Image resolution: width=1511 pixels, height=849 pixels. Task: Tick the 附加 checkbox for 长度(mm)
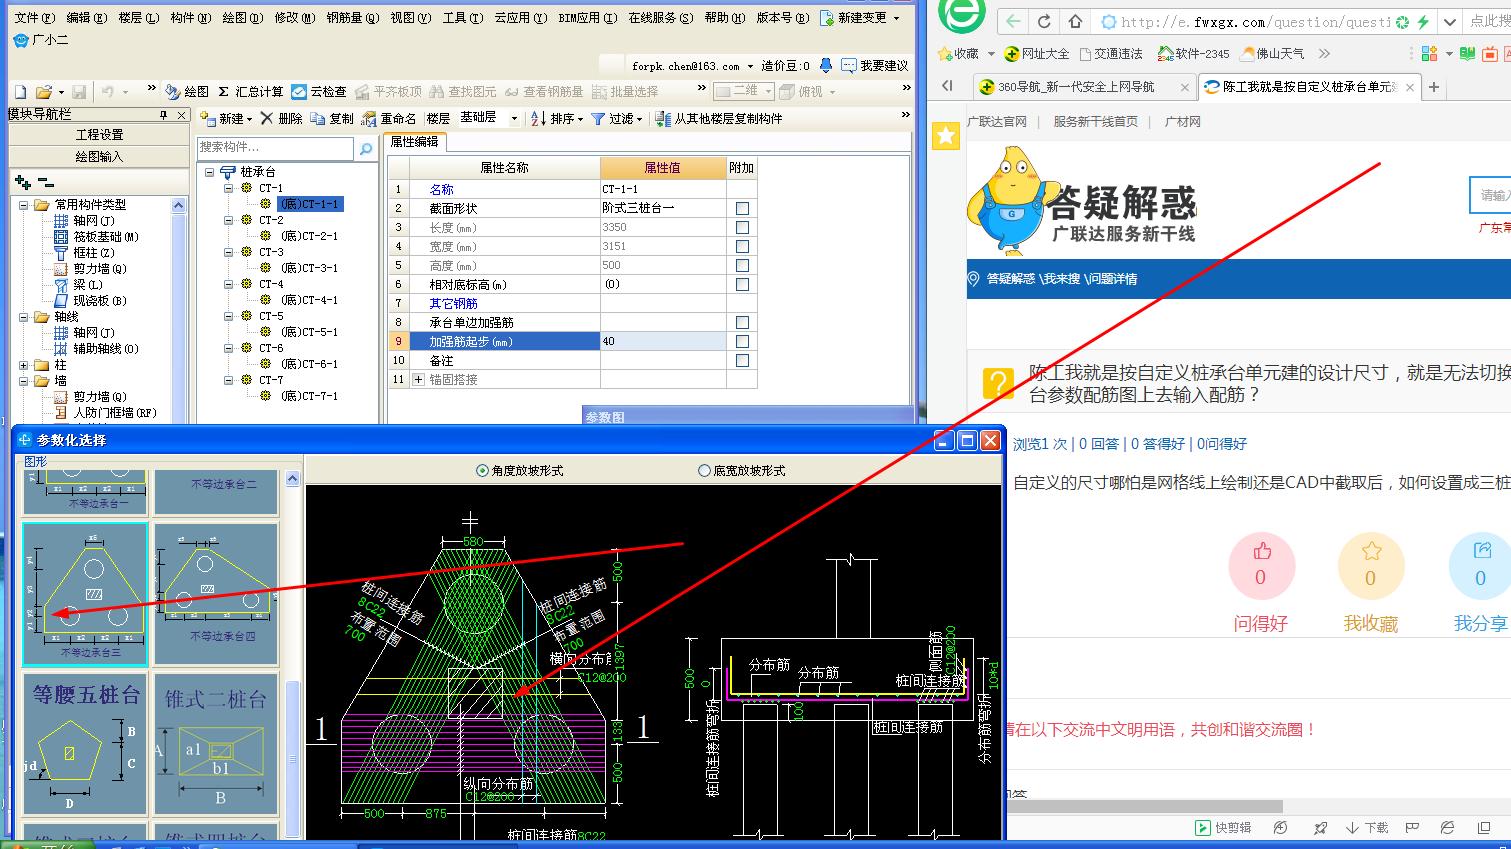click(742, 227)
